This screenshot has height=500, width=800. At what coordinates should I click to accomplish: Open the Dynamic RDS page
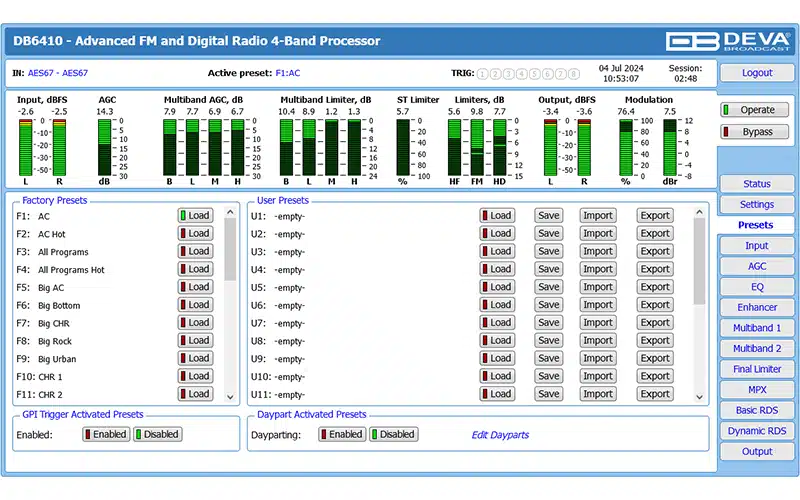[757, 431]
